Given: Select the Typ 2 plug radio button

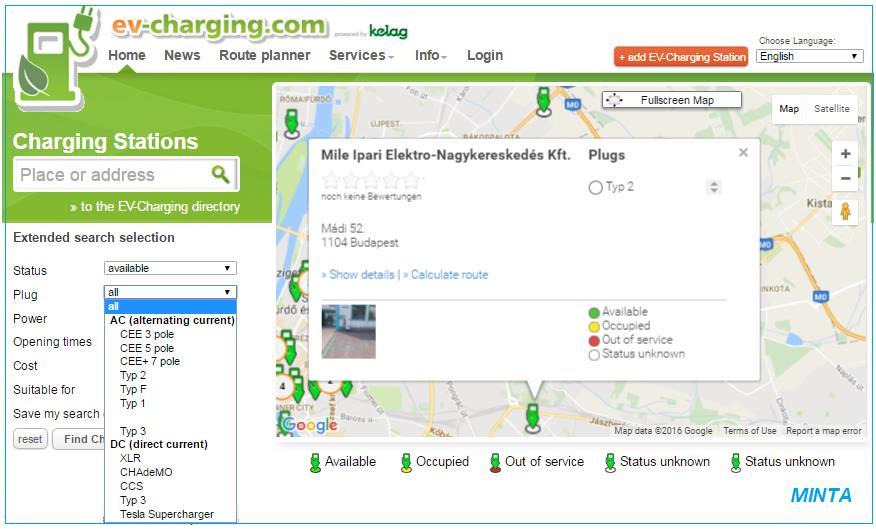Looking at the screenshot, I should (596, 187).
